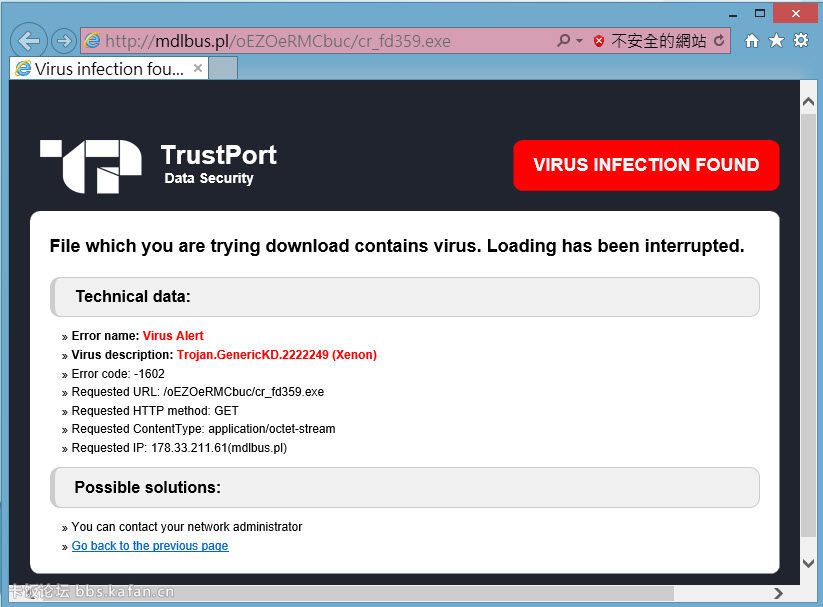Click the 'Virus Alert' error name text
823x607 pixels.
point(173,336)
